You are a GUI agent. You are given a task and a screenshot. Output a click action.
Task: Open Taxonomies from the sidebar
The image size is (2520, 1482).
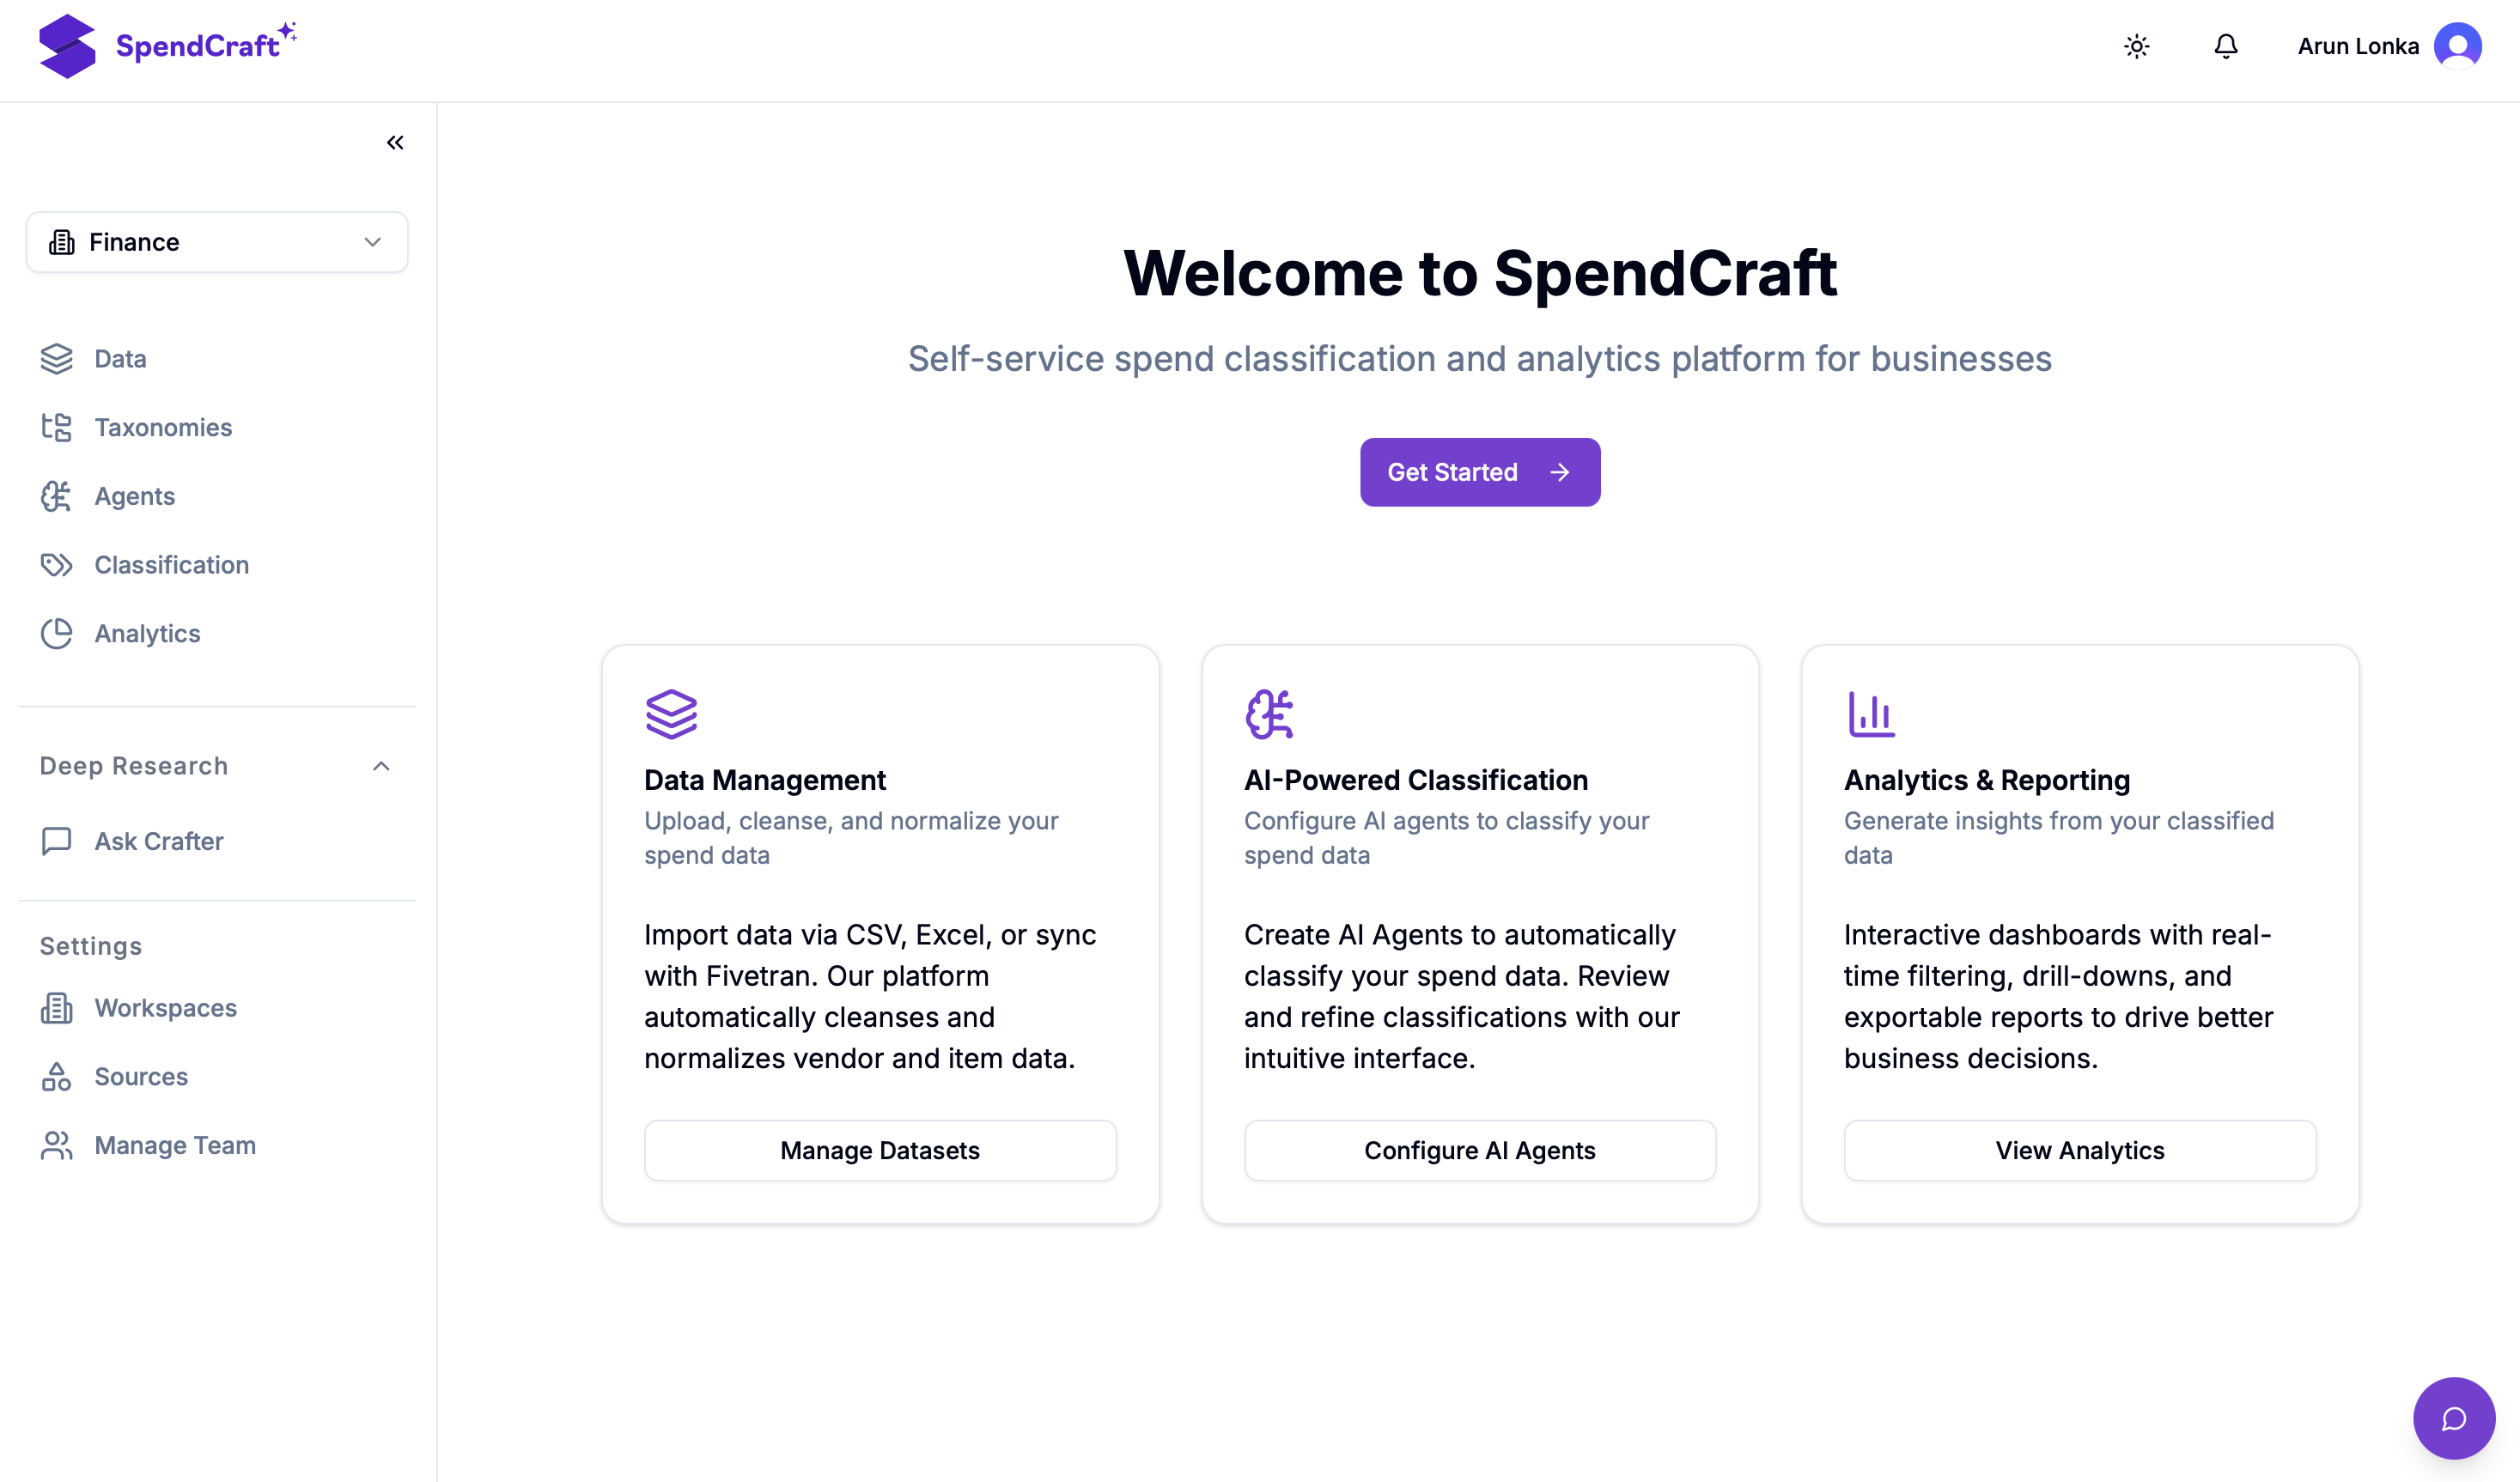pos(163,427)
